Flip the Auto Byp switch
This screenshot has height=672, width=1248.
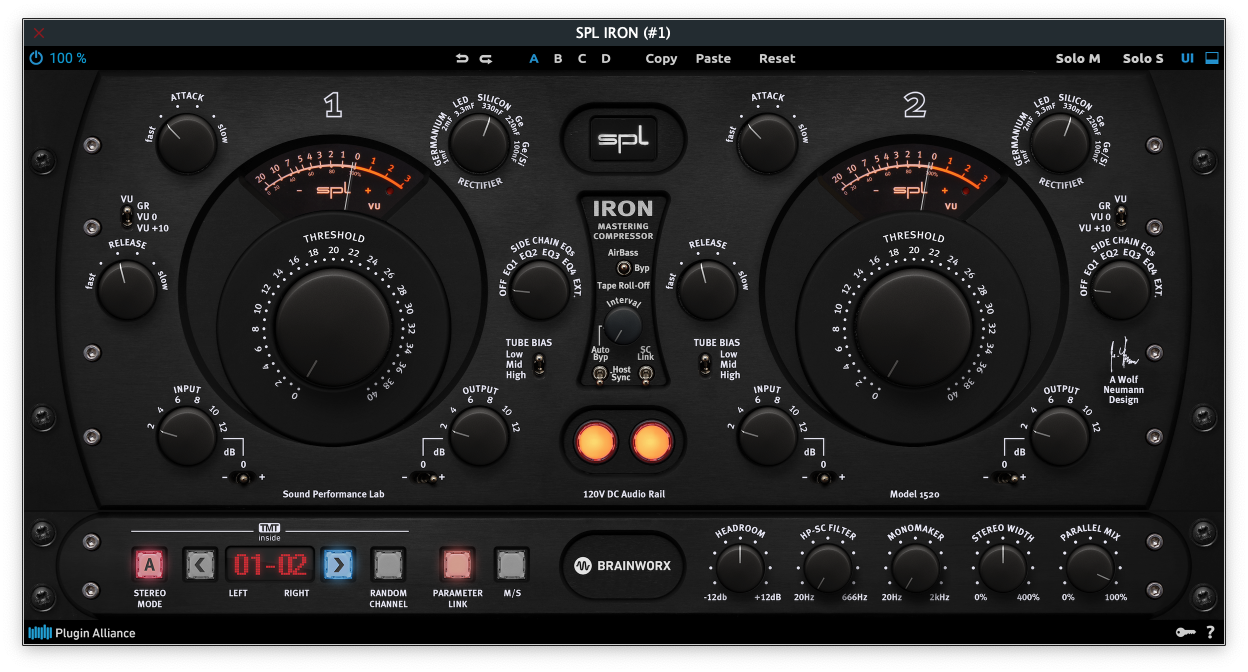pyautogui.click(x=600, y=373)
